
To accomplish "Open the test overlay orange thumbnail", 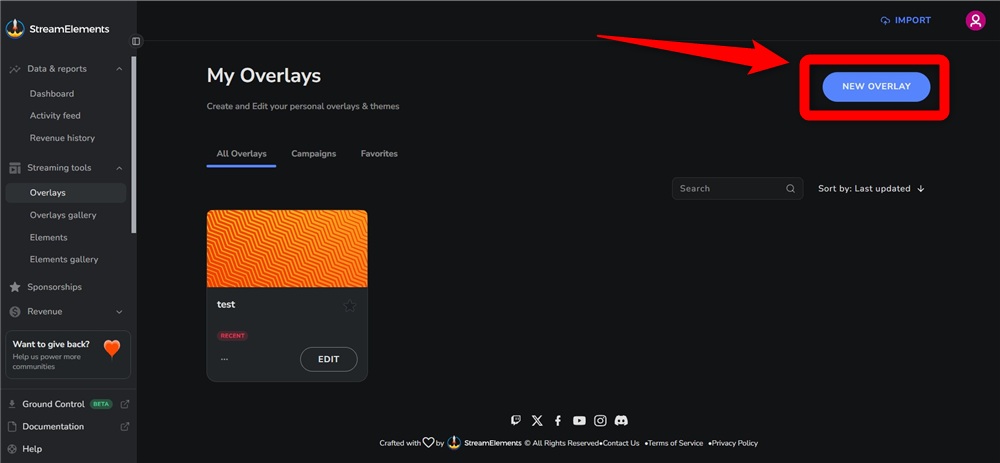I will click(287, 249).
